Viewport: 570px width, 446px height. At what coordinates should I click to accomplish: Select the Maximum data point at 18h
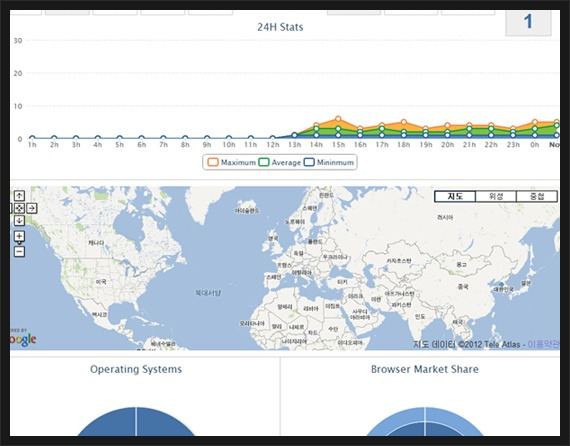tap(404, 122)
